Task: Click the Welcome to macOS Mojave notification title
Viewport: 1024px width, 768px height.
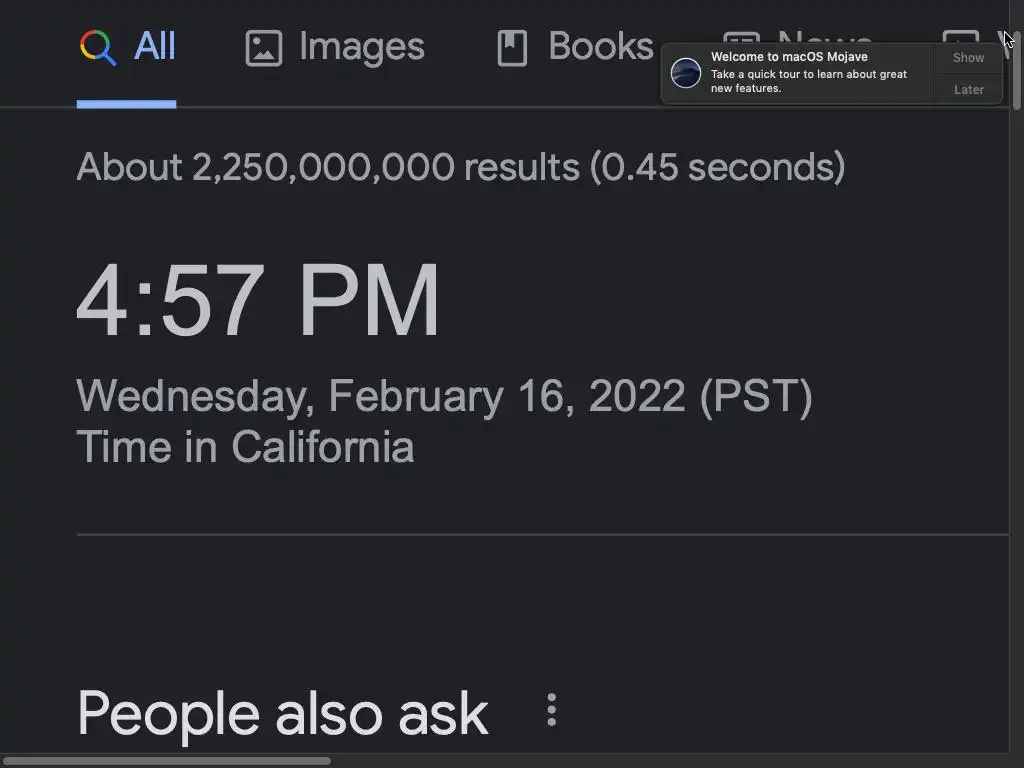Action: click(x=789, y=57)
